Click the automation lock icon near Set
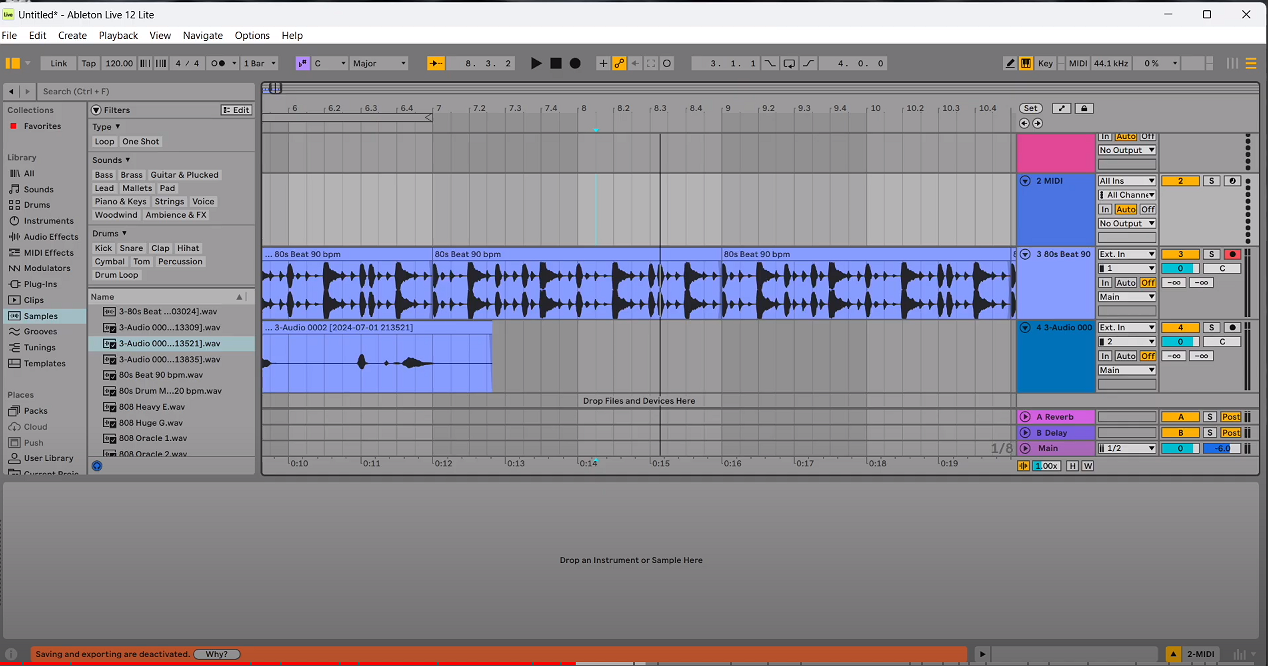 (x=1084, y=108)
